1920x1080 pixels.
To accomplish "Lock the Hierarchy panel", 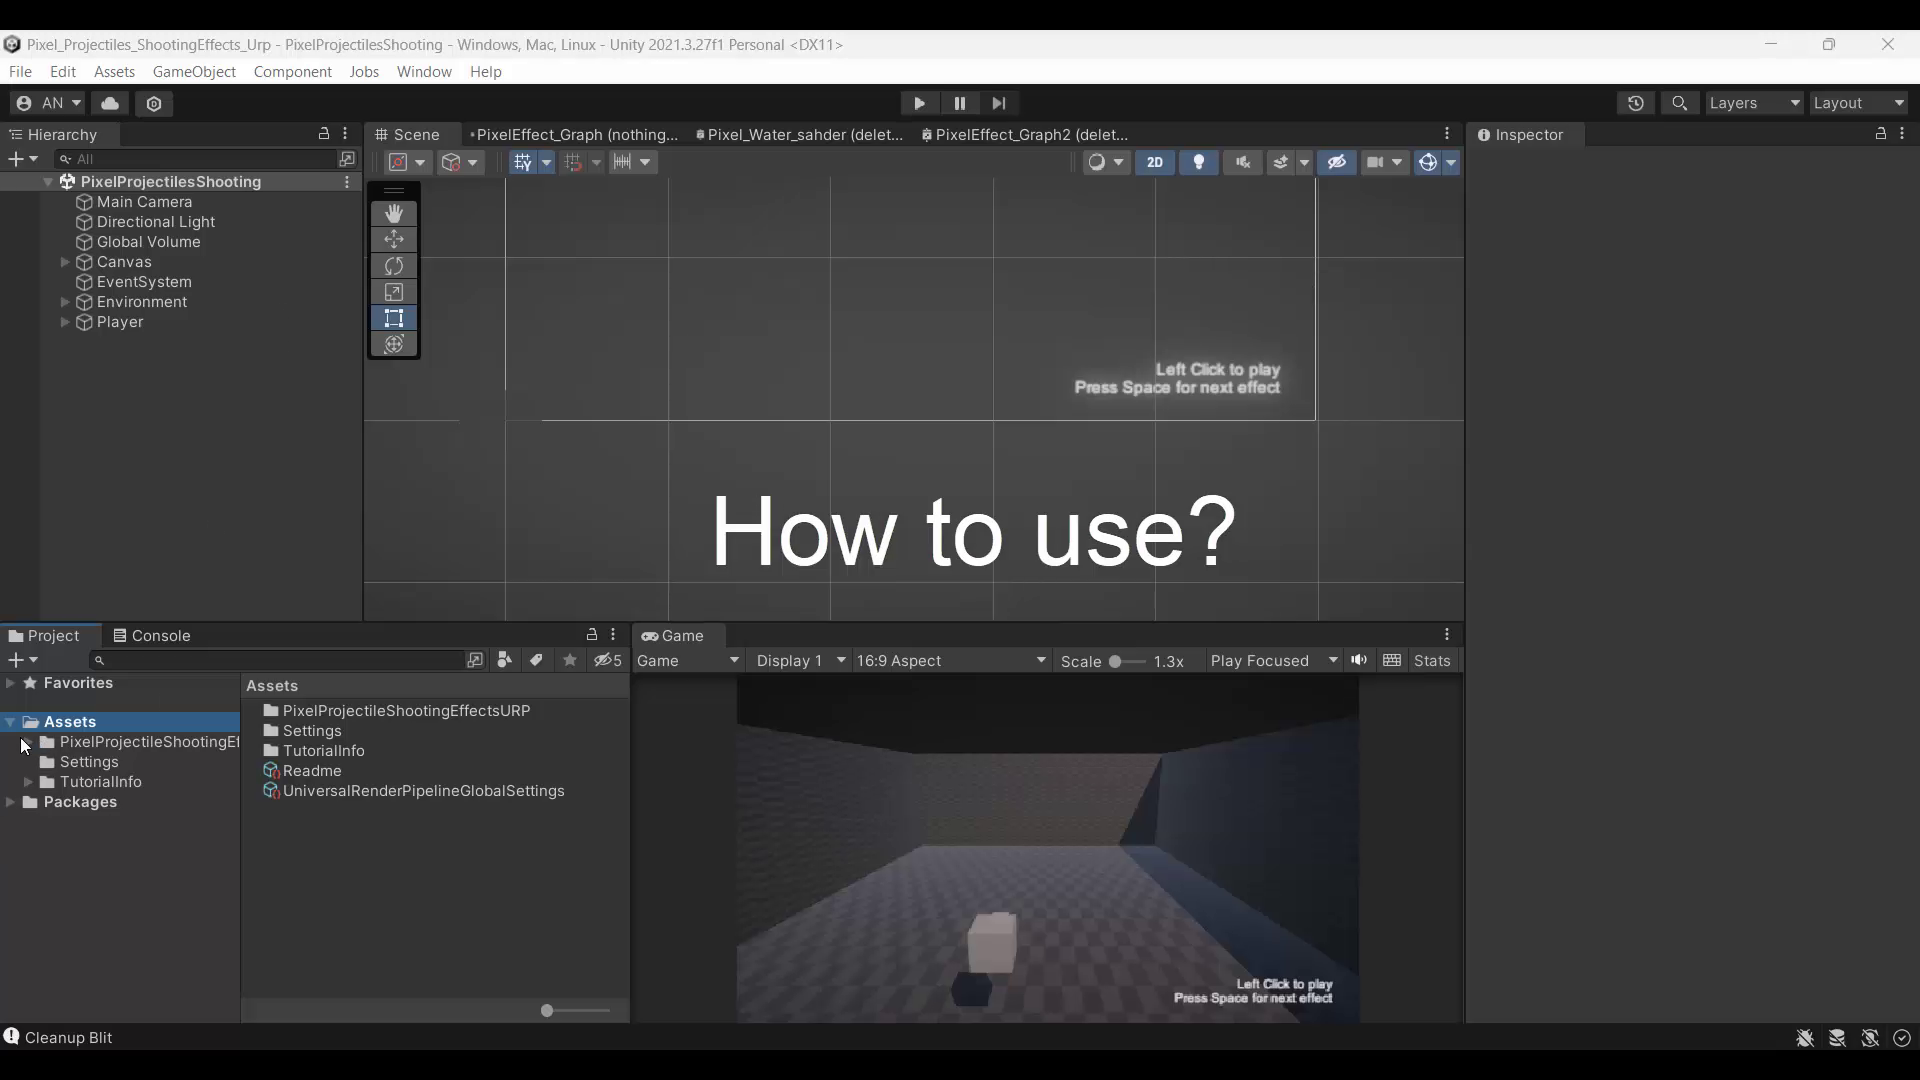I will 324,134.
